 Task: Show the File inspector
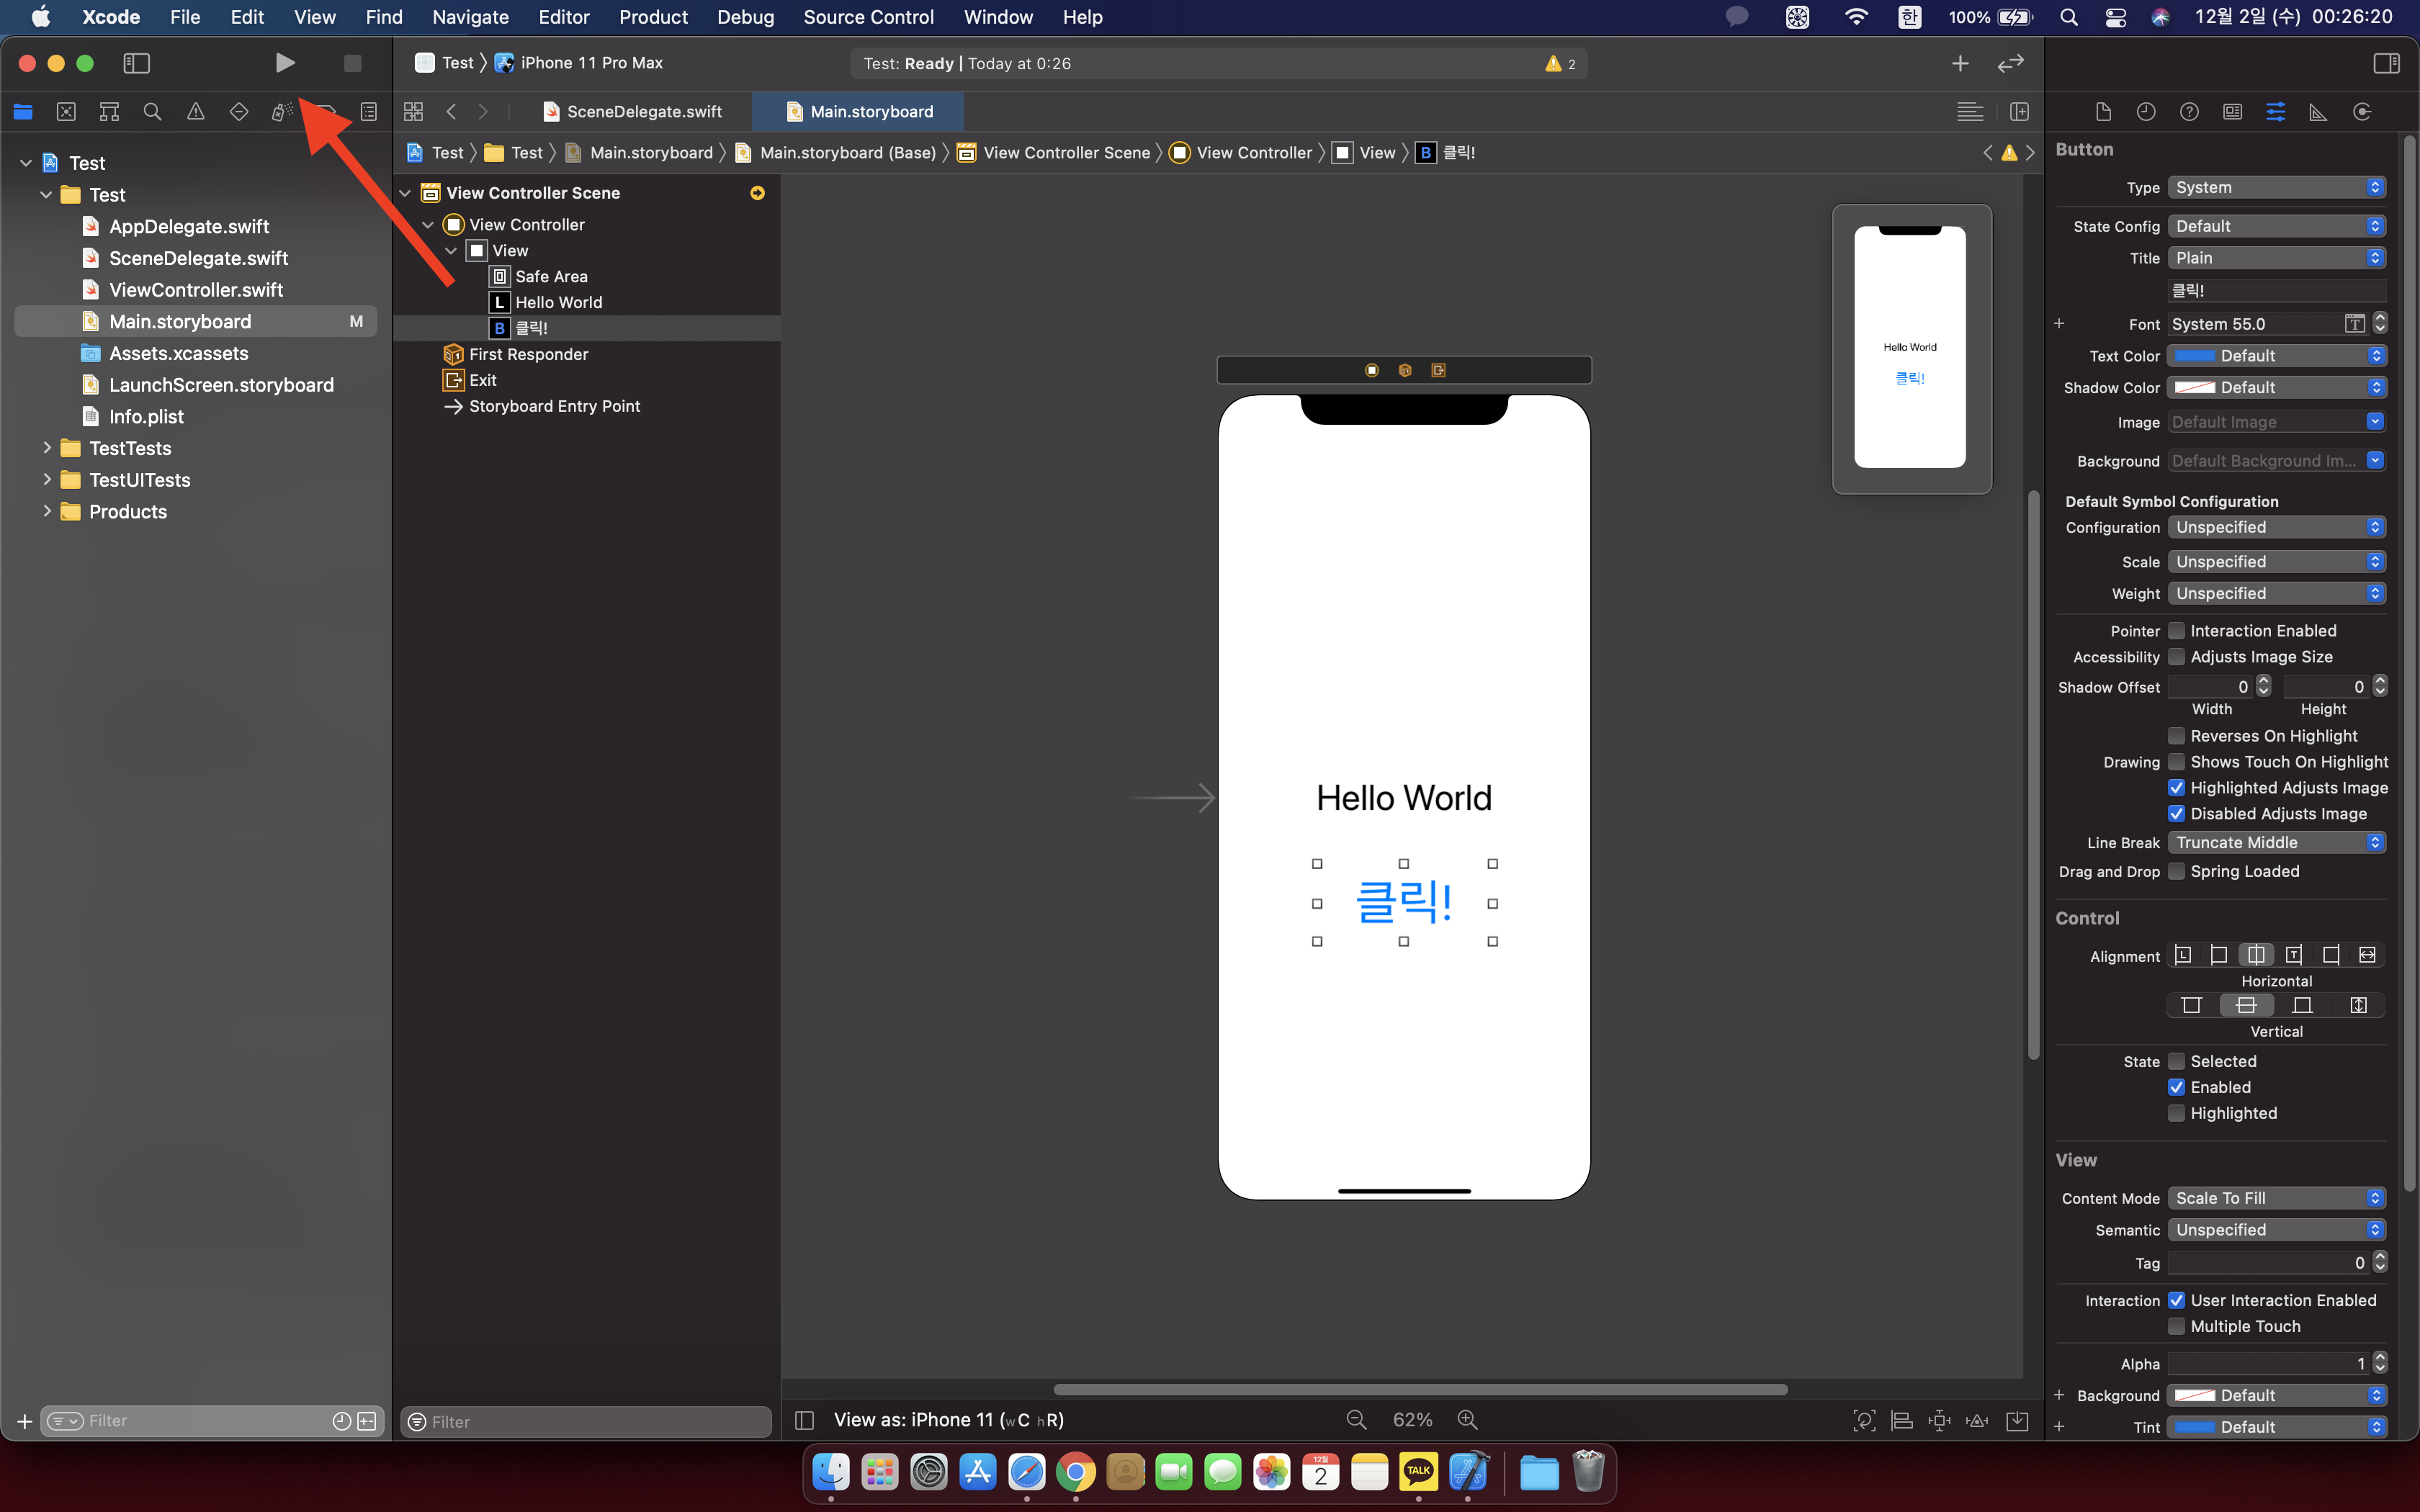pyautogui.click(x=2103, y=112)
